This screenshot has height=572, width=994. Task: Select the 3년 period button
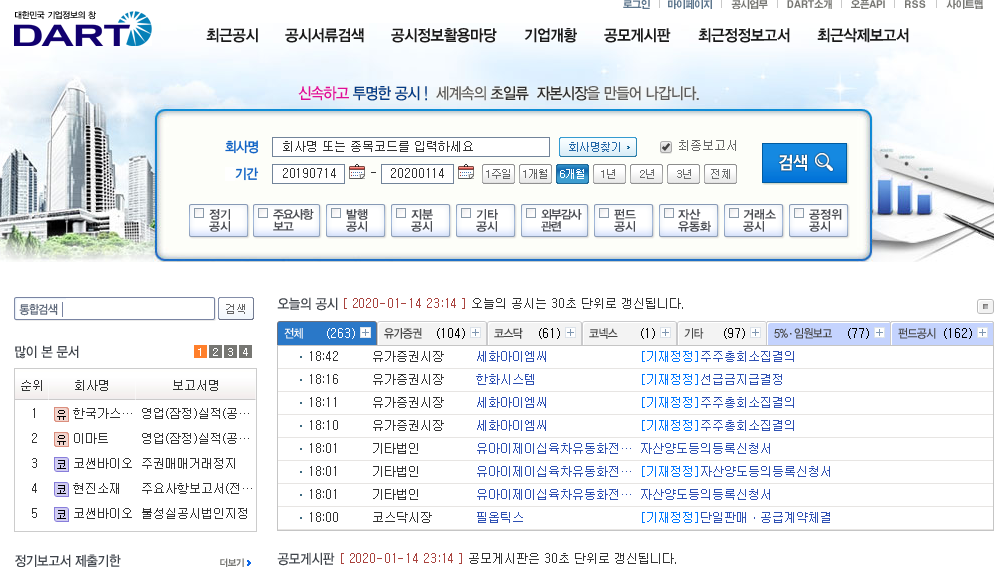point(683,174)
